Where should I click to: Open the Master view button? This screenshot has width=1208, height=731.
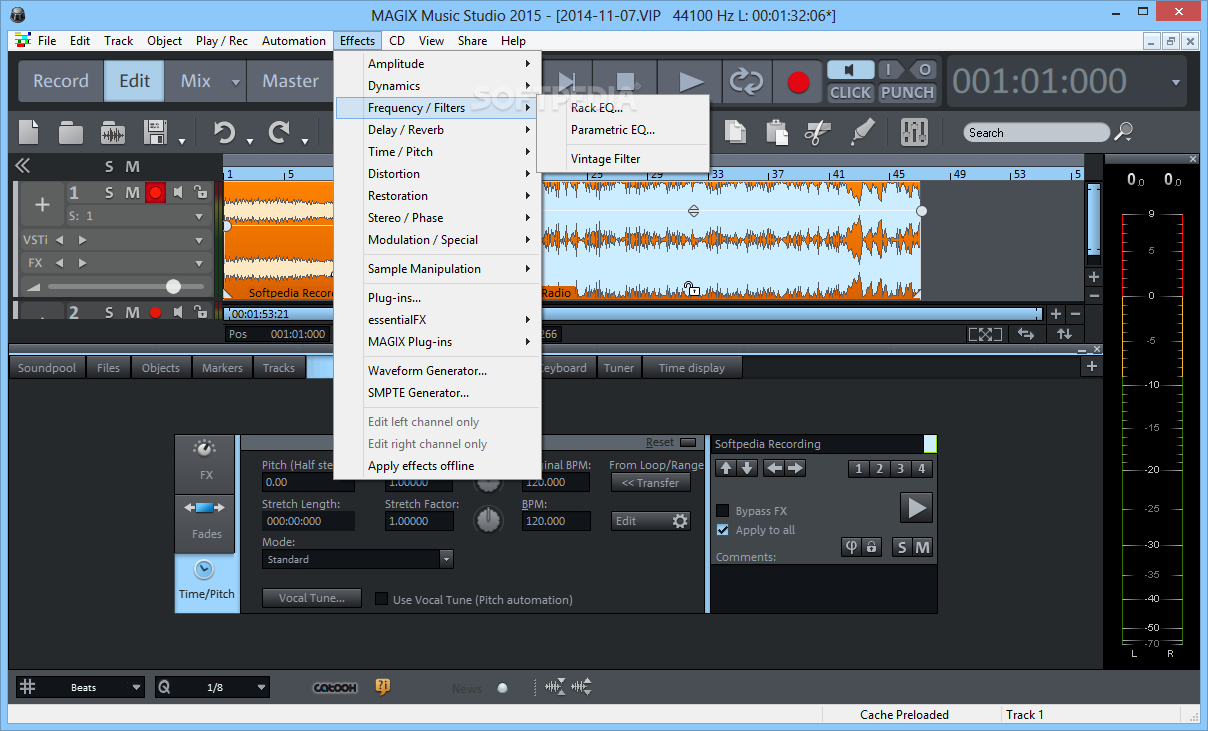coord(291,81)
